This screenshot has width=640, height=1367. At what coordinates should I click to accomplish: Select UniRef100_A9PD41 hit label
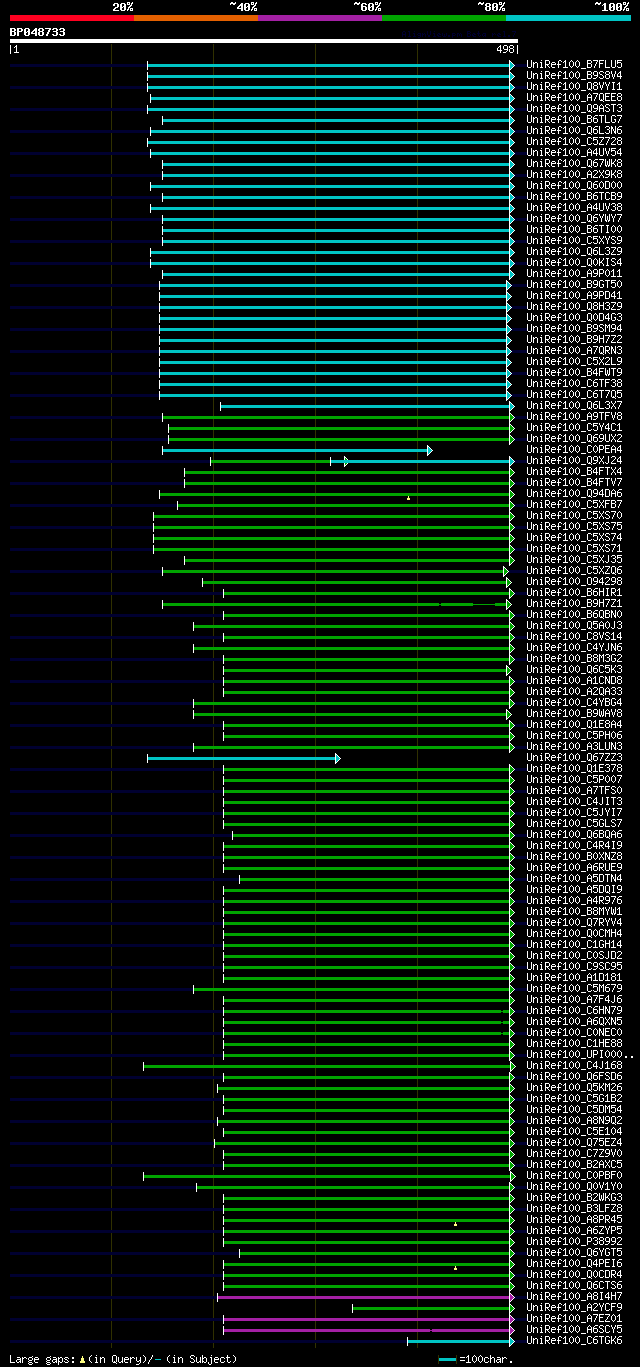pyautogui.click(x=574, y=296)
